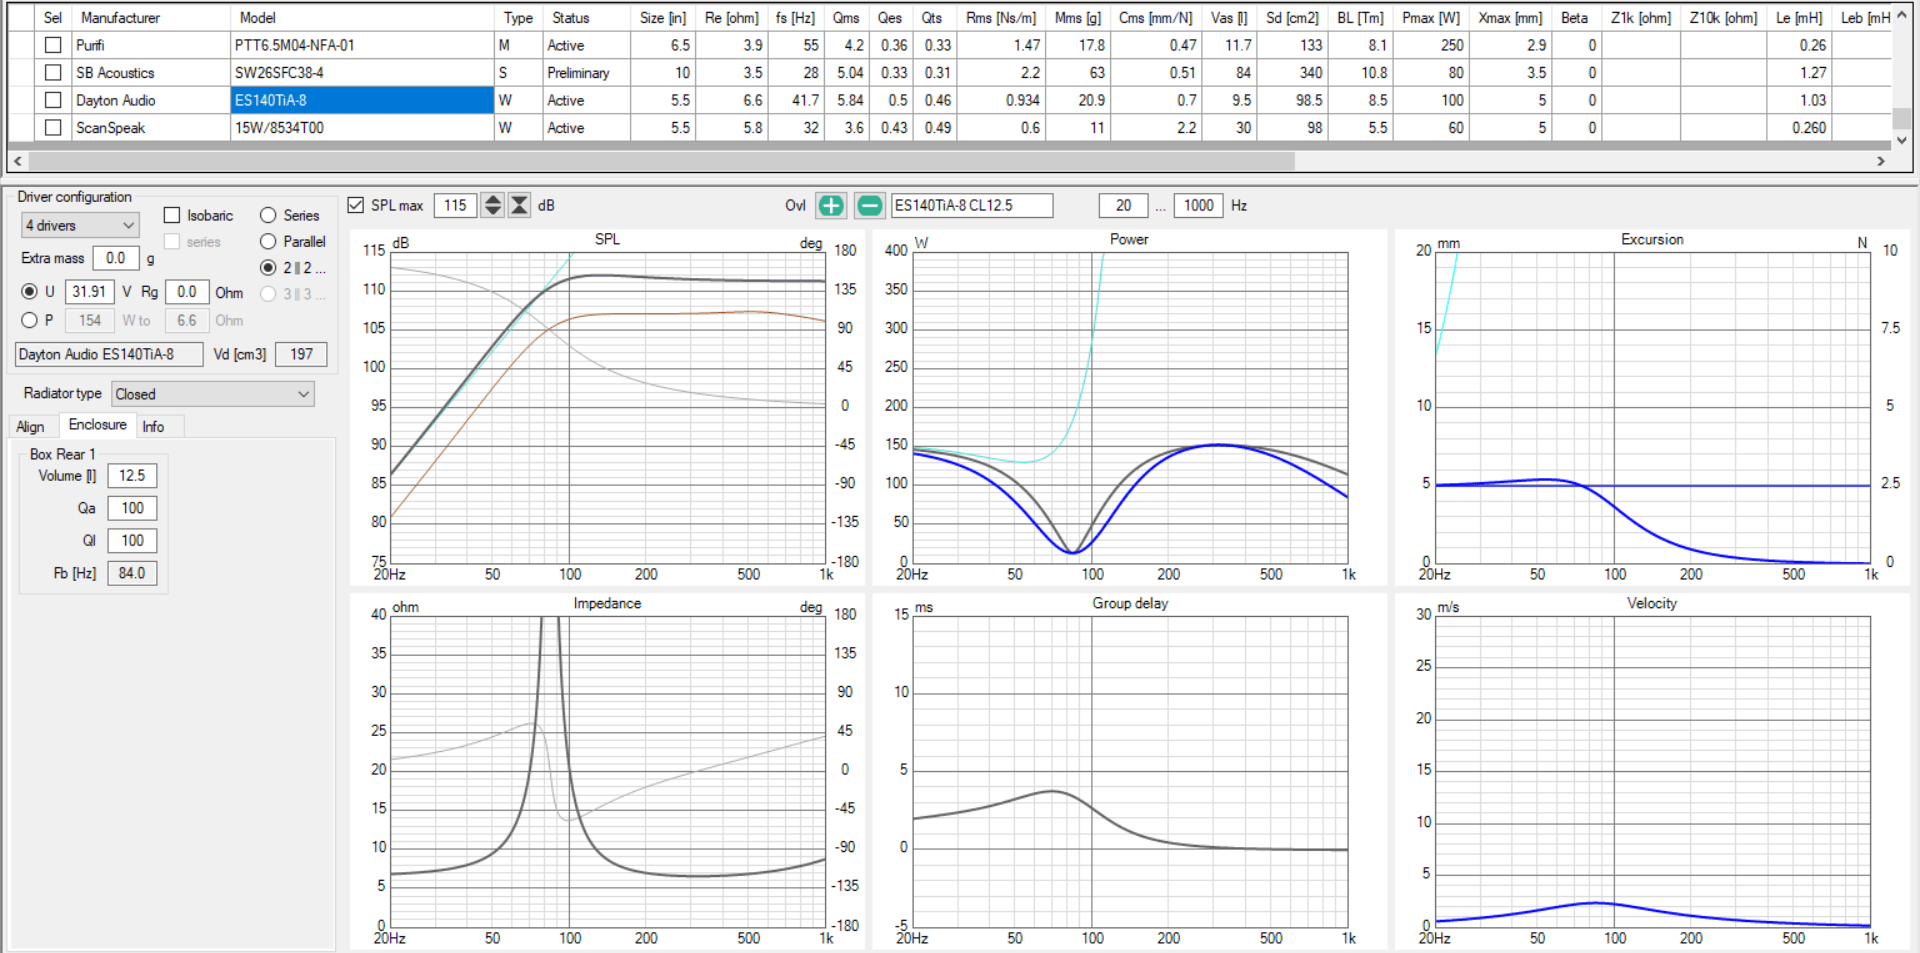Click the Excursion graph
Screen dimensions: 1920x953
point(1653,407)
